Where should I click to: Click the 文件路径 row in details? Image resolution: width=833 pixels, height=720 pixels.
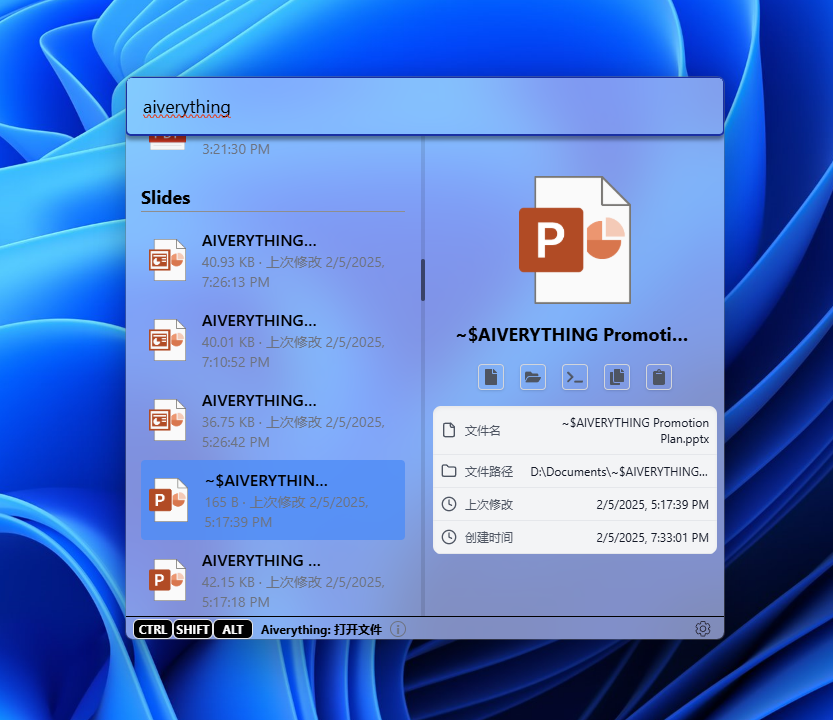pos(575,471)
